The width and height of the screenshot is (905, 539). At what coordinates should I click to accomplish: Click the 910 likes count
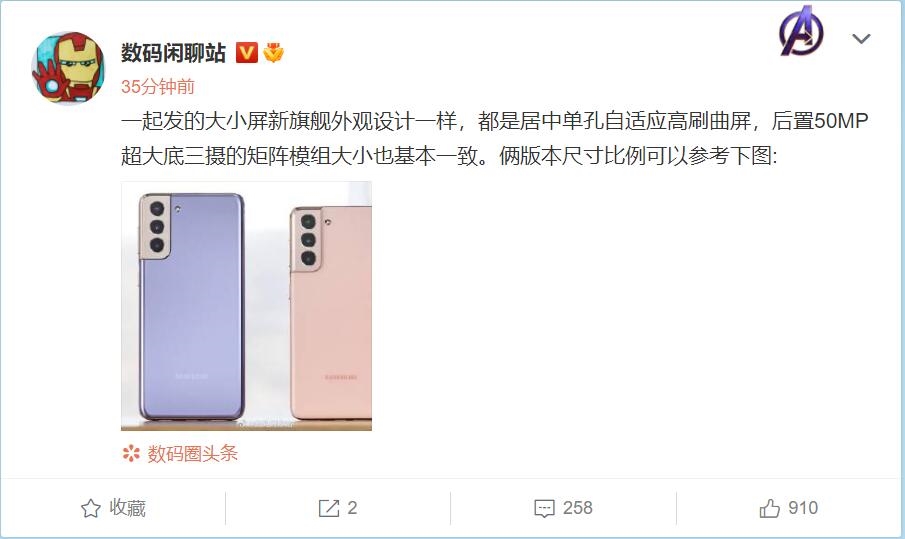coord(803,508)
